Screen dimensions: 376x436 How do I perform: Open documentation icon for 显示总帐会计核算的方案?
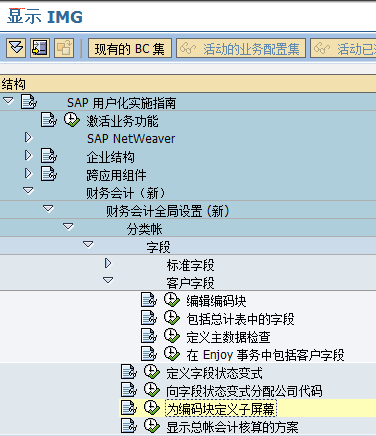[129, 426]
